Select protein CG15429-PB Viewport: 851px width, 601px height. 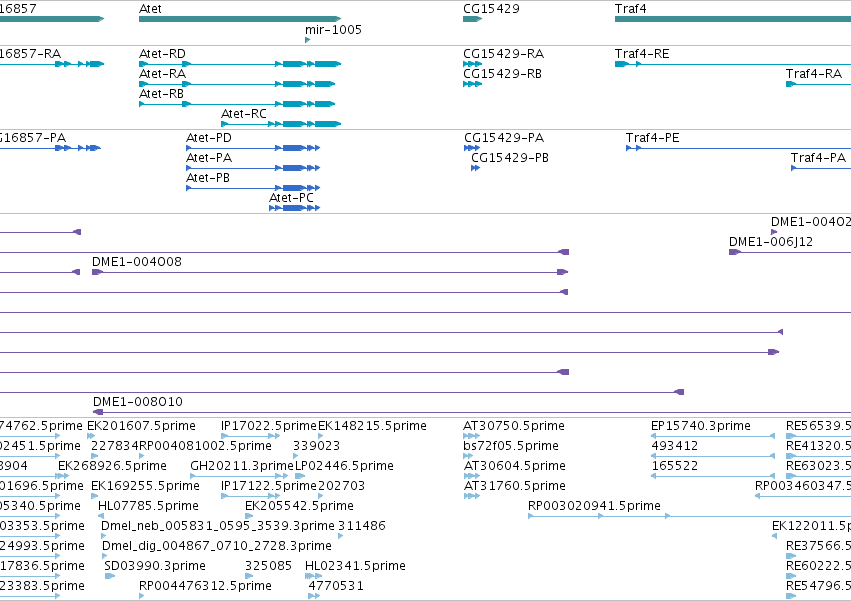click(475, 168)
